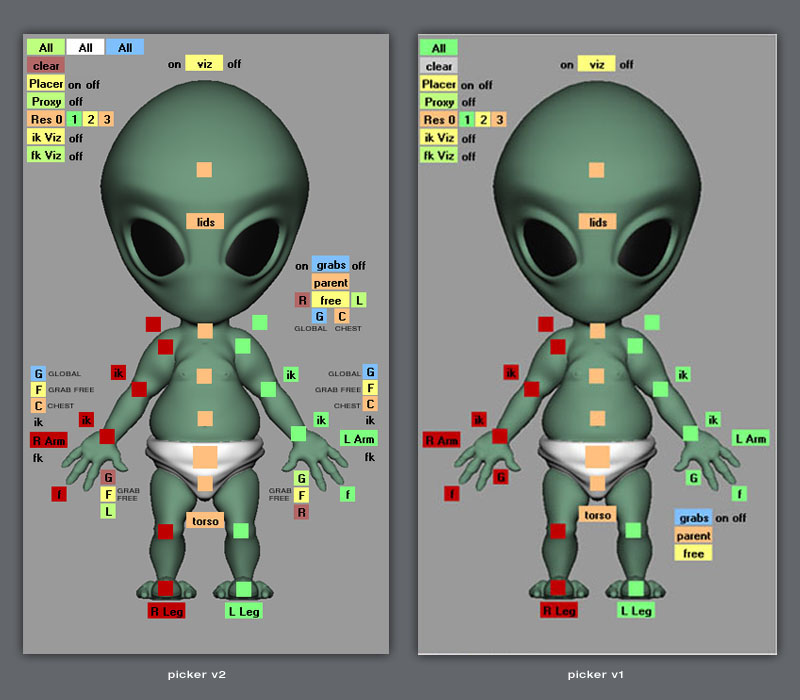800x700 pixels.
Task: Click the red right hand control in picker v2
Action: 107,436
